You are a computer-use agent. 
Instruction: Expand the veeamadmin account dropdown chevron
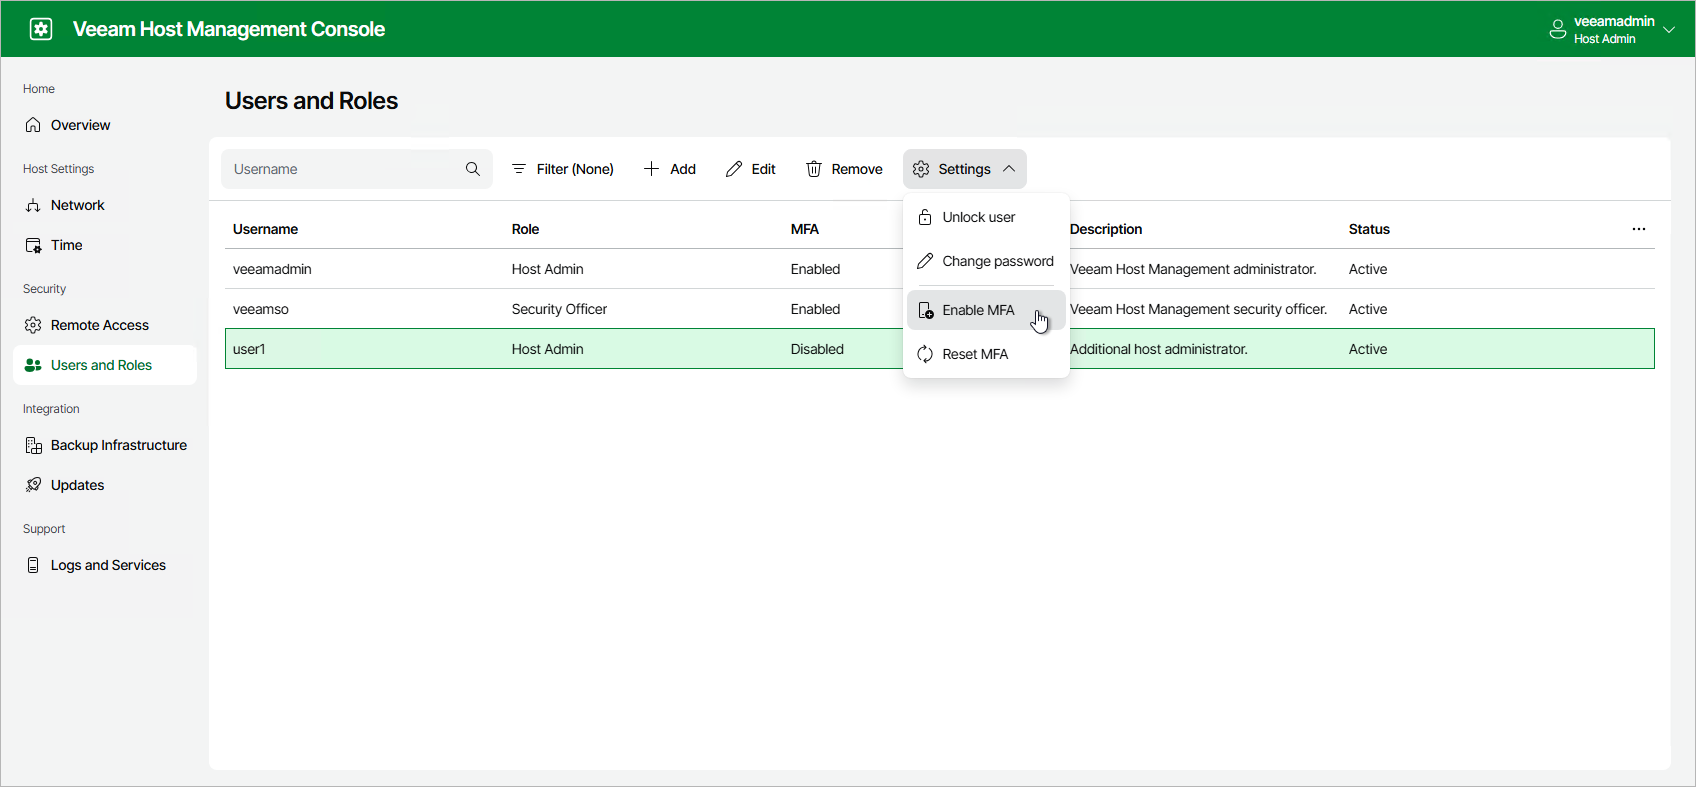click(1669, 30)
